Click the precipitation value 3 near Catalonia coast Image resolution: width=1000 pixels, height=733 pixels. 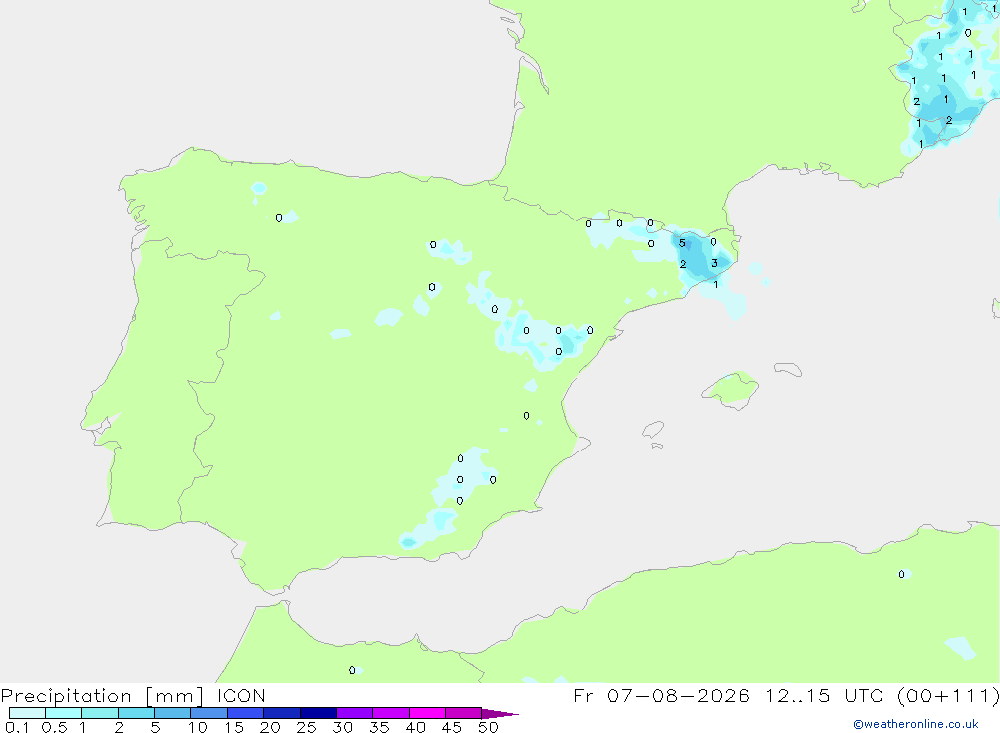pos(714,263)
